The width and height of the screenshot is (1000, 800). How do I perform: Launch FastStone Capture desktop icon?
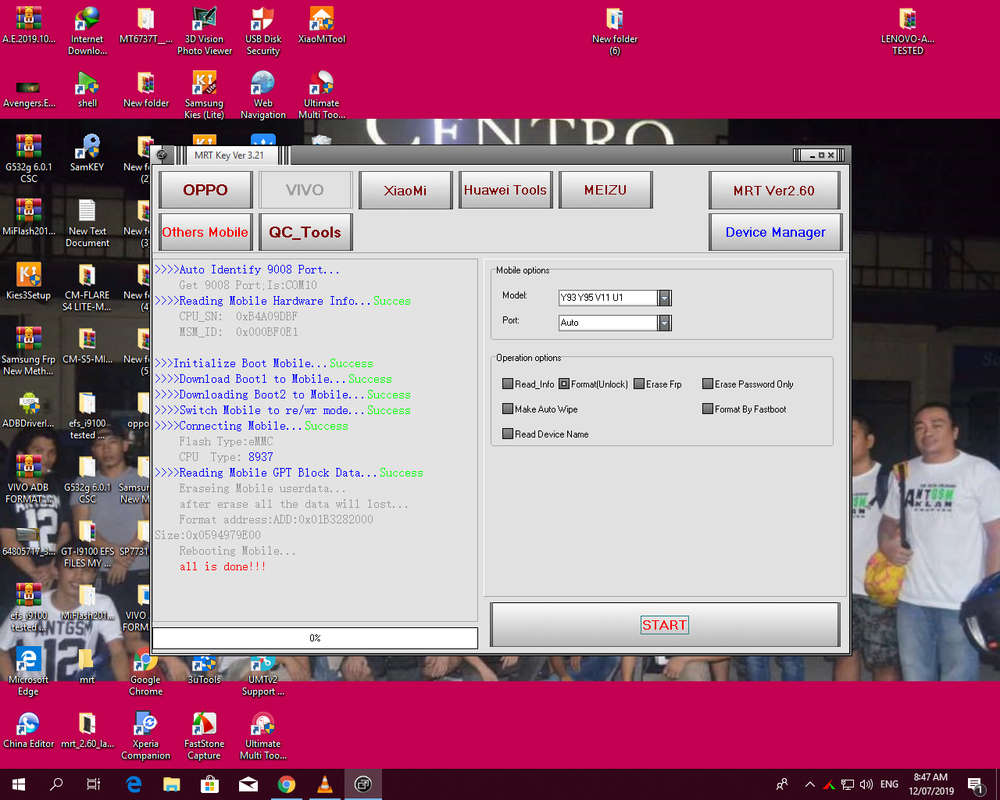pyautogui.click(x=204, y=736)
